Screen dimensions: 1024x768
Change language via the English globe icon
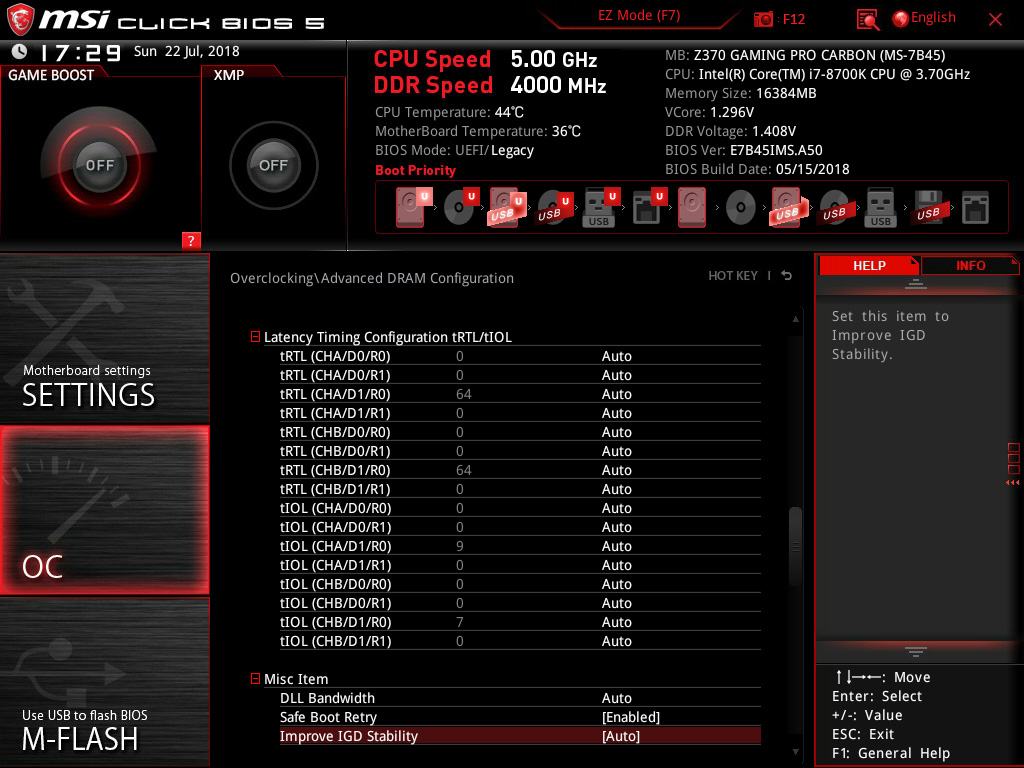923,18
